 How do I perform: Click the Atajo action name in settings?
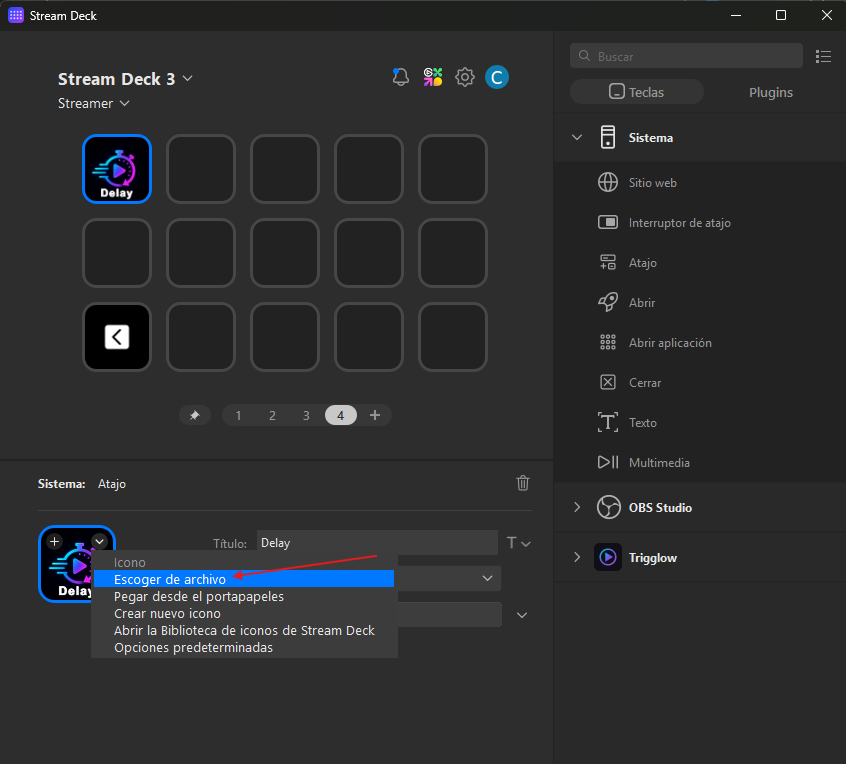(112, 483)
